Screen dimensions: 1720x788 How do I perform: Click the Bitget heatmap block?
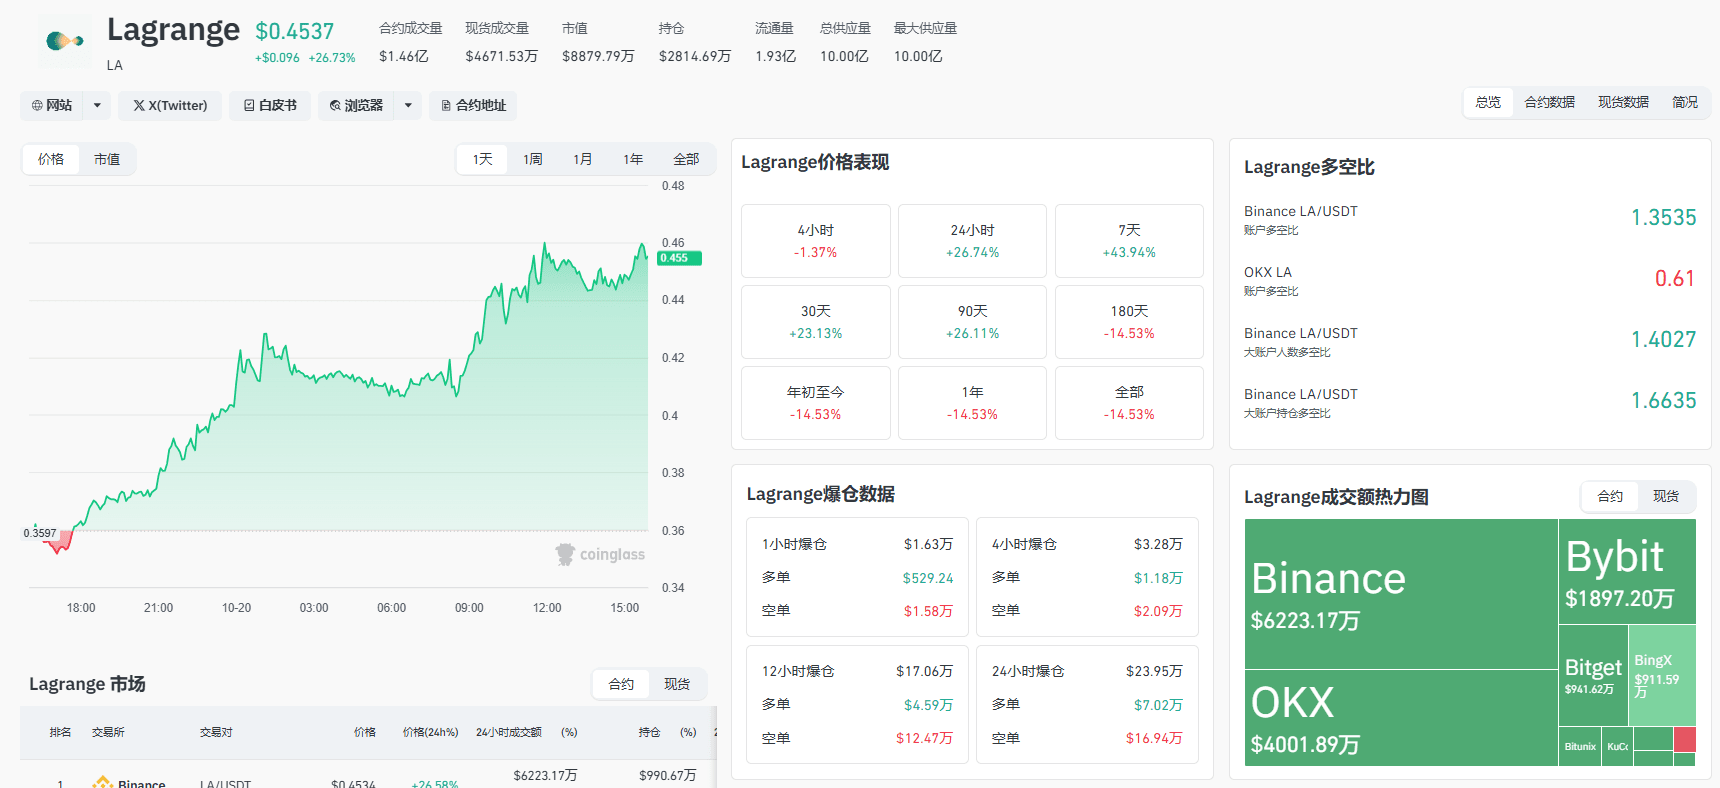pyautogui.click(x=1593, y=675)
